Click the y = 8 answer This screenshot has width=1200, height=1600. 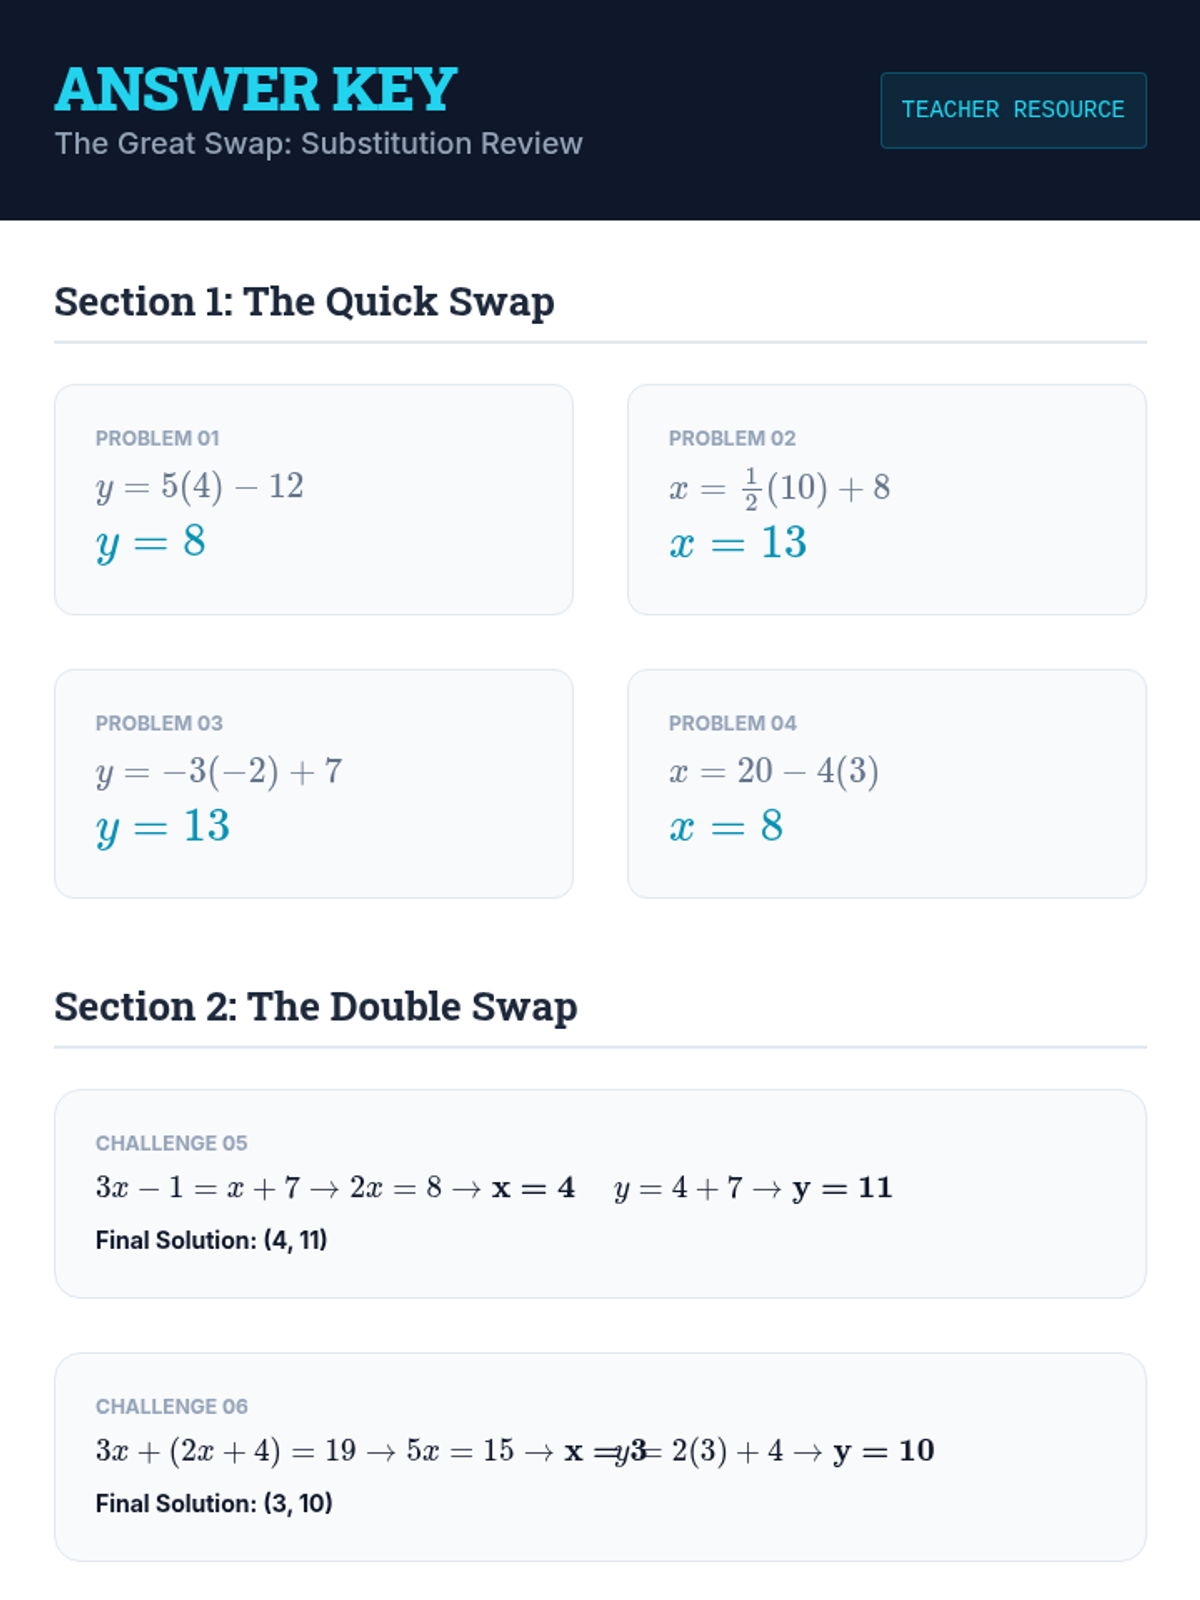pyautogui.click(x=151, y=542)
